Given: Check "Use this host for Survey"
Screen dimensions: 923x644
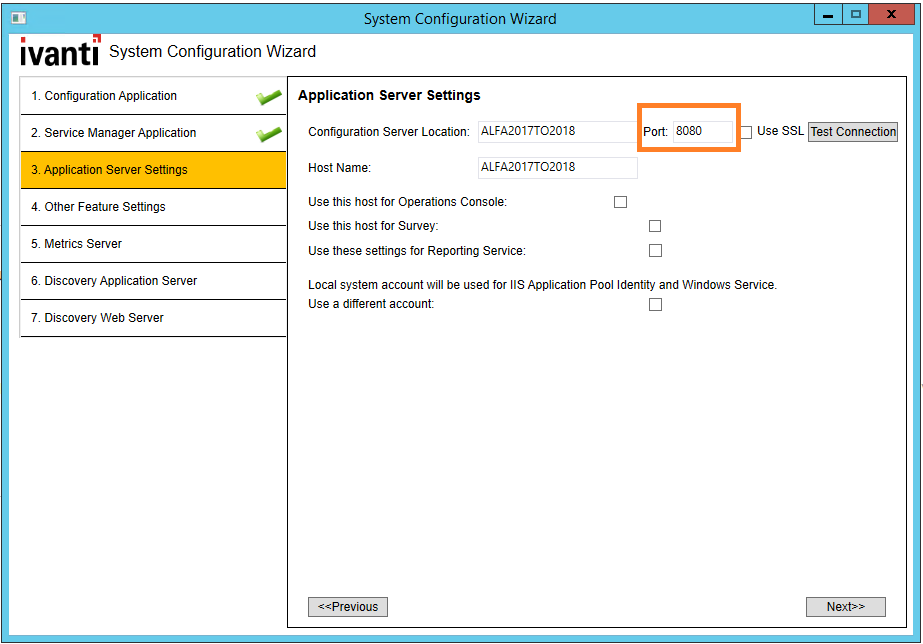Looking at the screenshot, I should pyautogui.click(x=655, y=226).
